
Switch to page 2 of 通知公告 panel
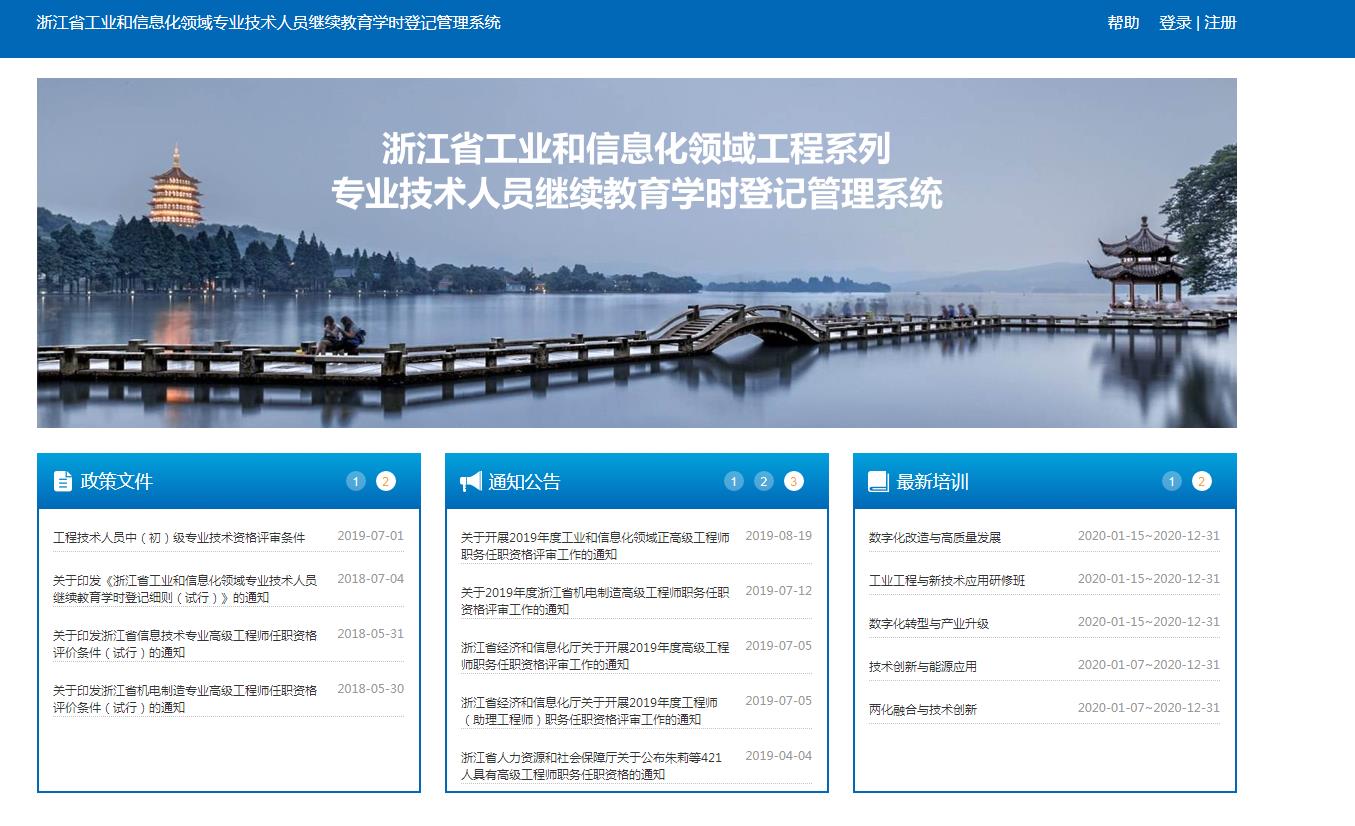pyautogui.click(x=764, y=482)
